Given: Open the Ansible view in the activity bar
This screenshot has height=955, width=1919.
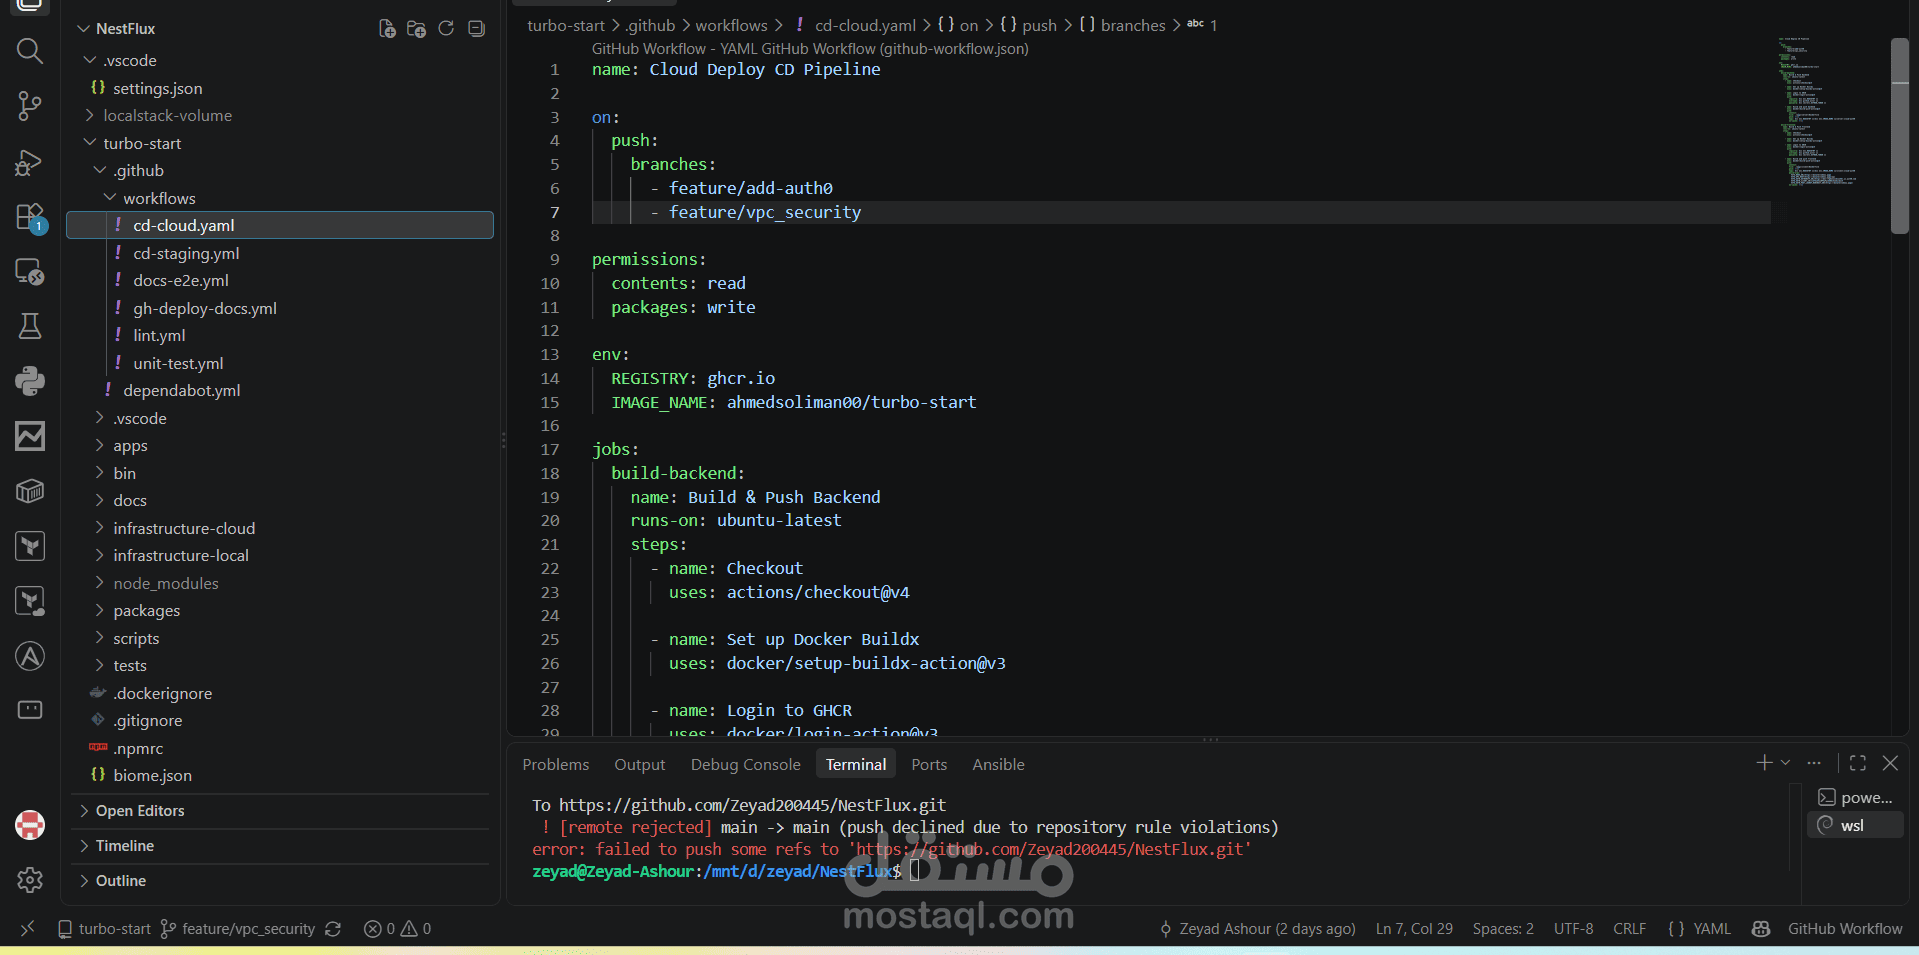Looking at the screenshot, I should click(30, 656).
